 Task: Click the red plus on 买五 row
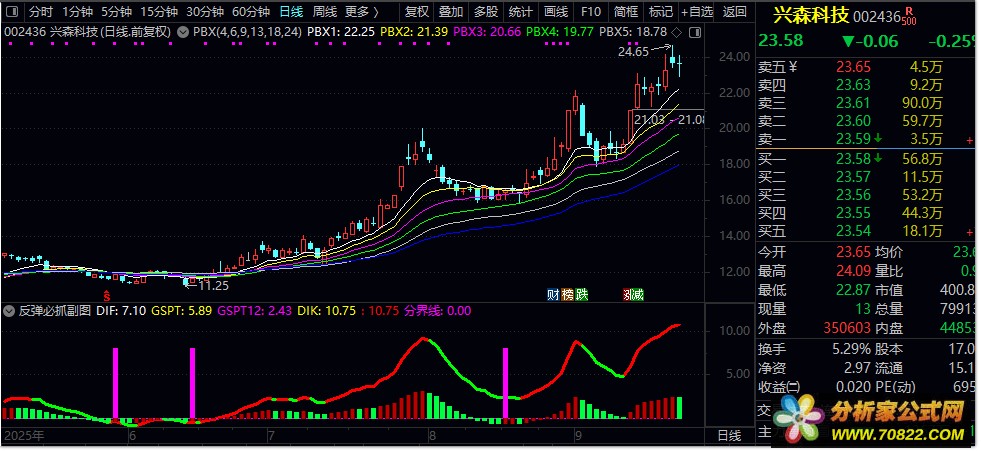tap(970, 232)
